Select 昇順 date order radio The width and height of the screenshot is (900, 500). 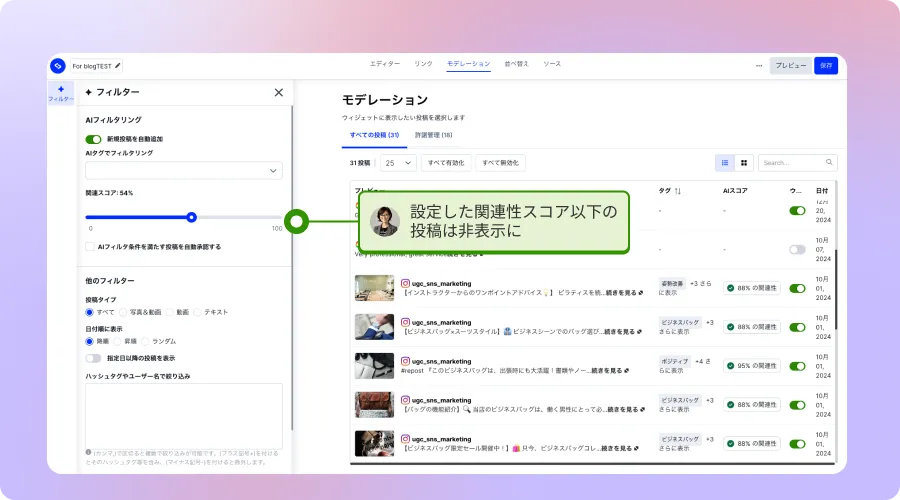pos(118,342)
